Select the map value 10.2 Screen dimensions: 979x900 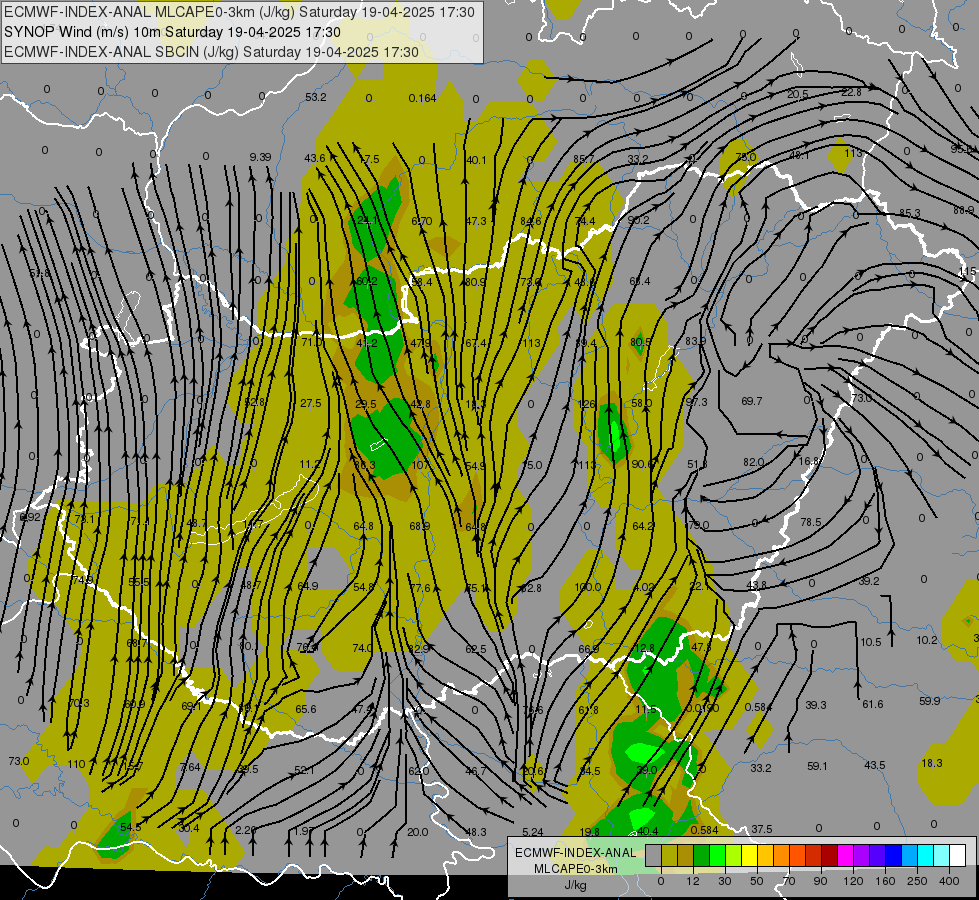point(927,640)
